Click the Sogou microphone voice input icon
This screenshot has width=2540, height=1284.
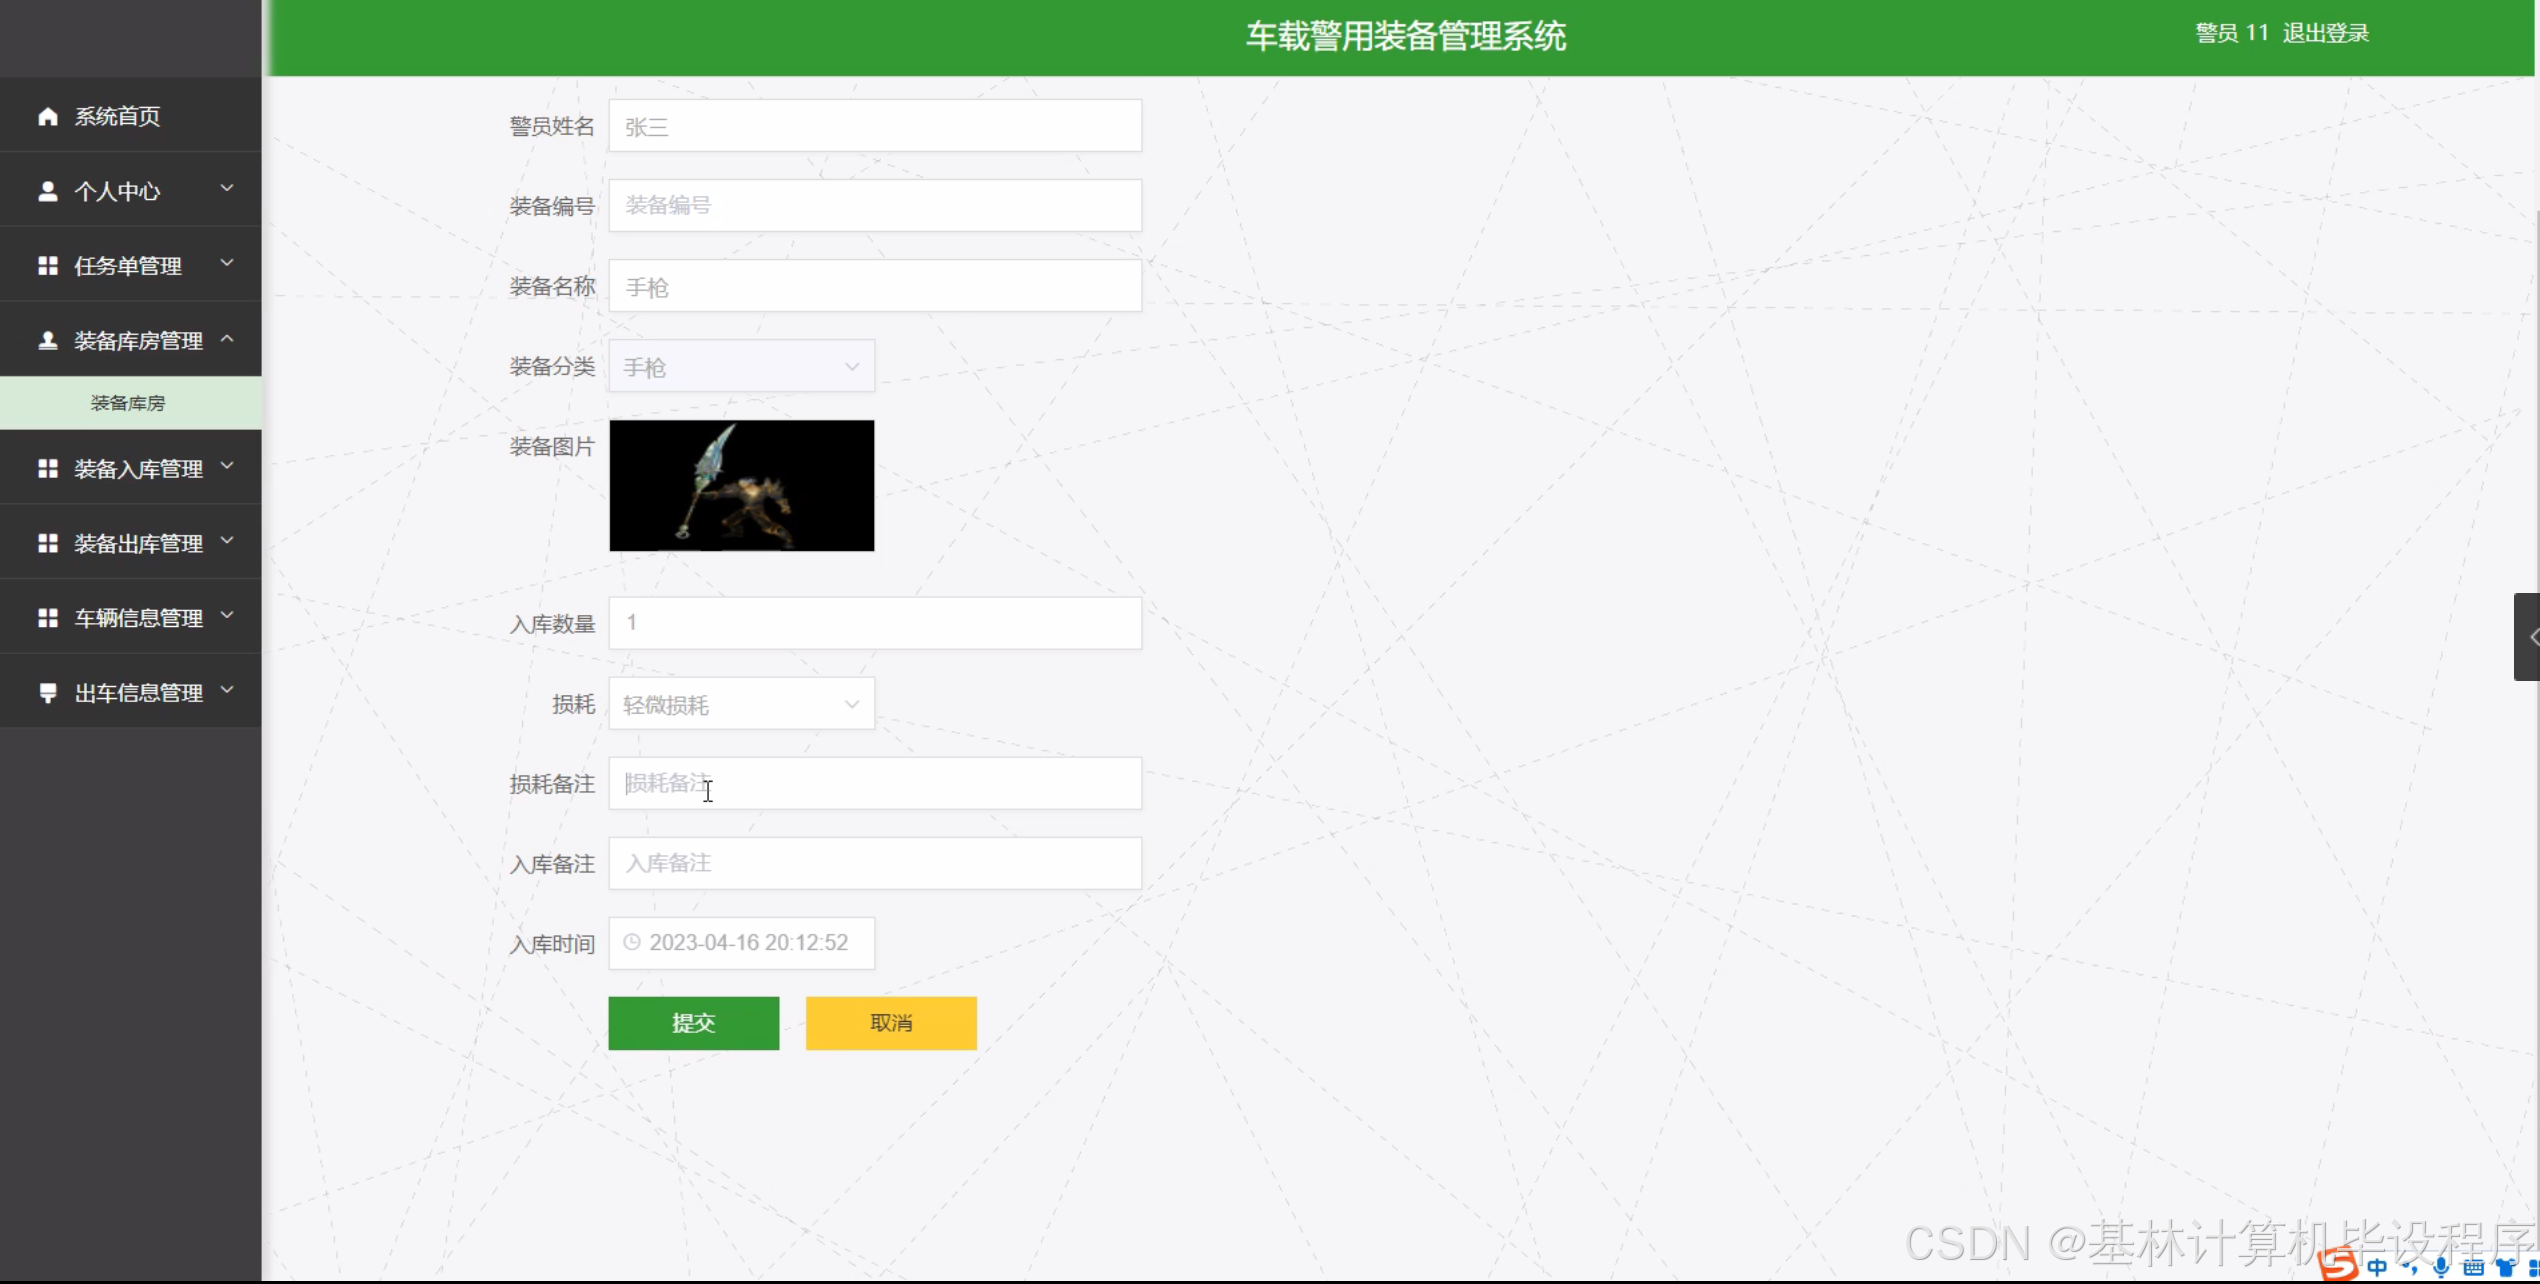point(2441,1267)
